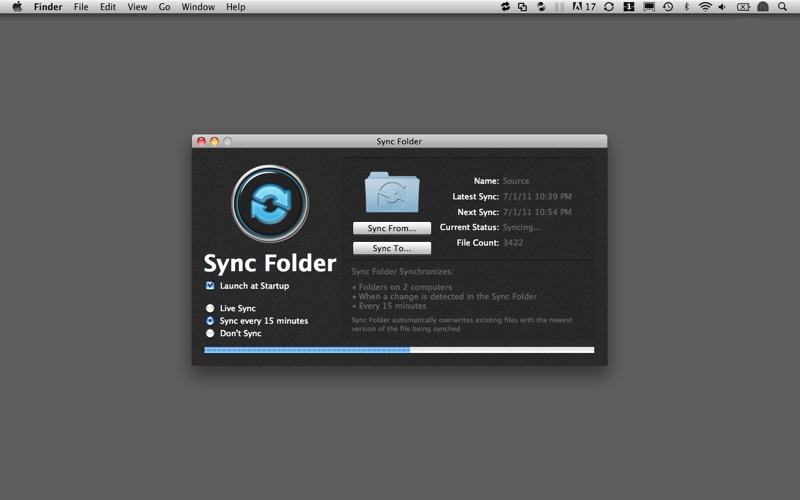
Task: Click the large blue Sync Folder logo
Action: (270, 203)
